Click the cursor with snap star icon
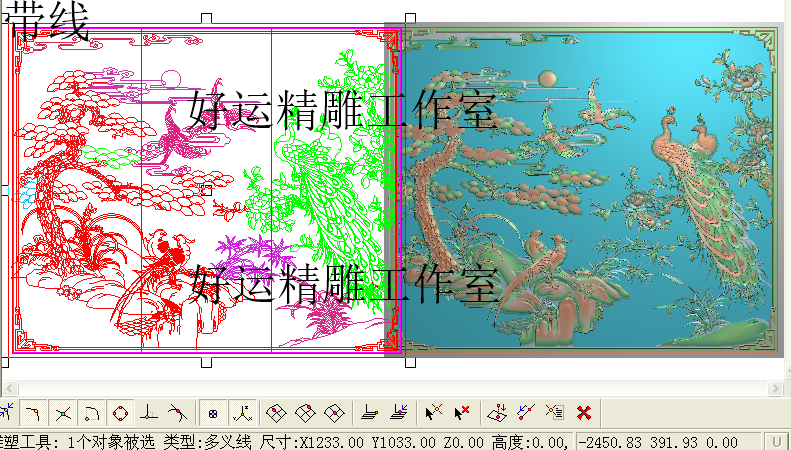 433,413
